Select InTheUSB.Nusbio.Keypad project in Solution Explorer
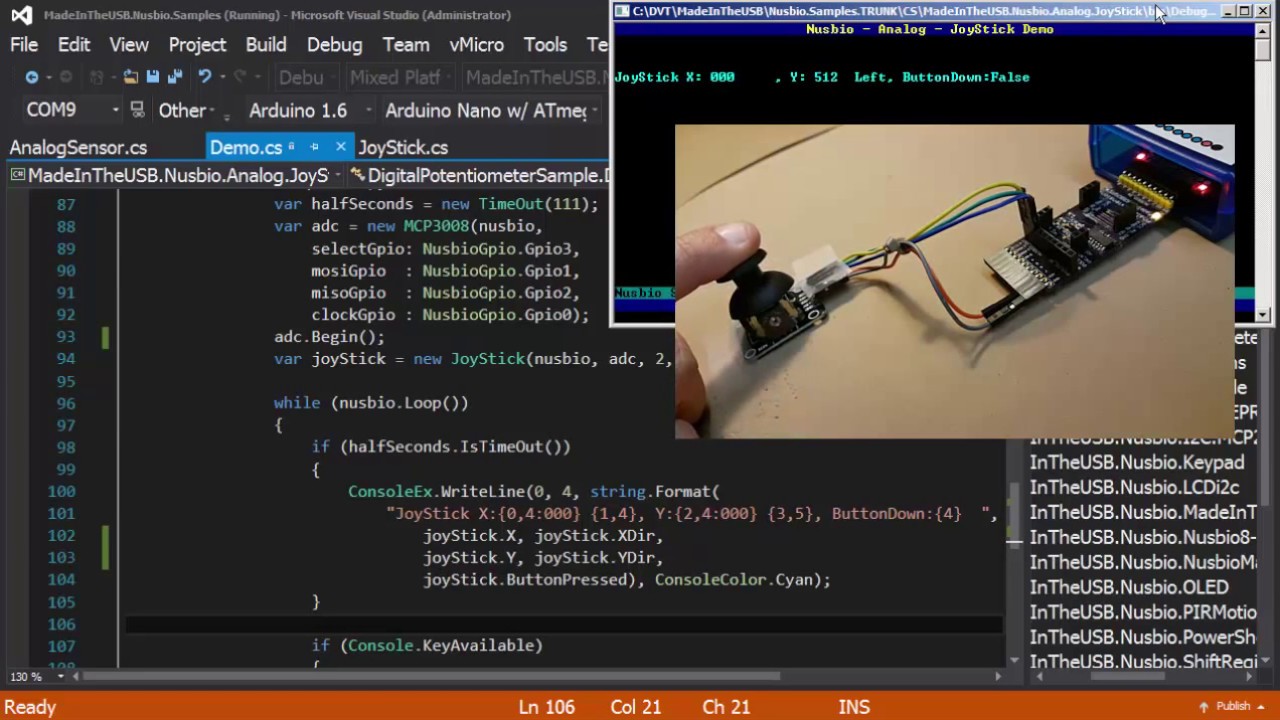Screen dimensions: 1280x720 (1137, 462)
